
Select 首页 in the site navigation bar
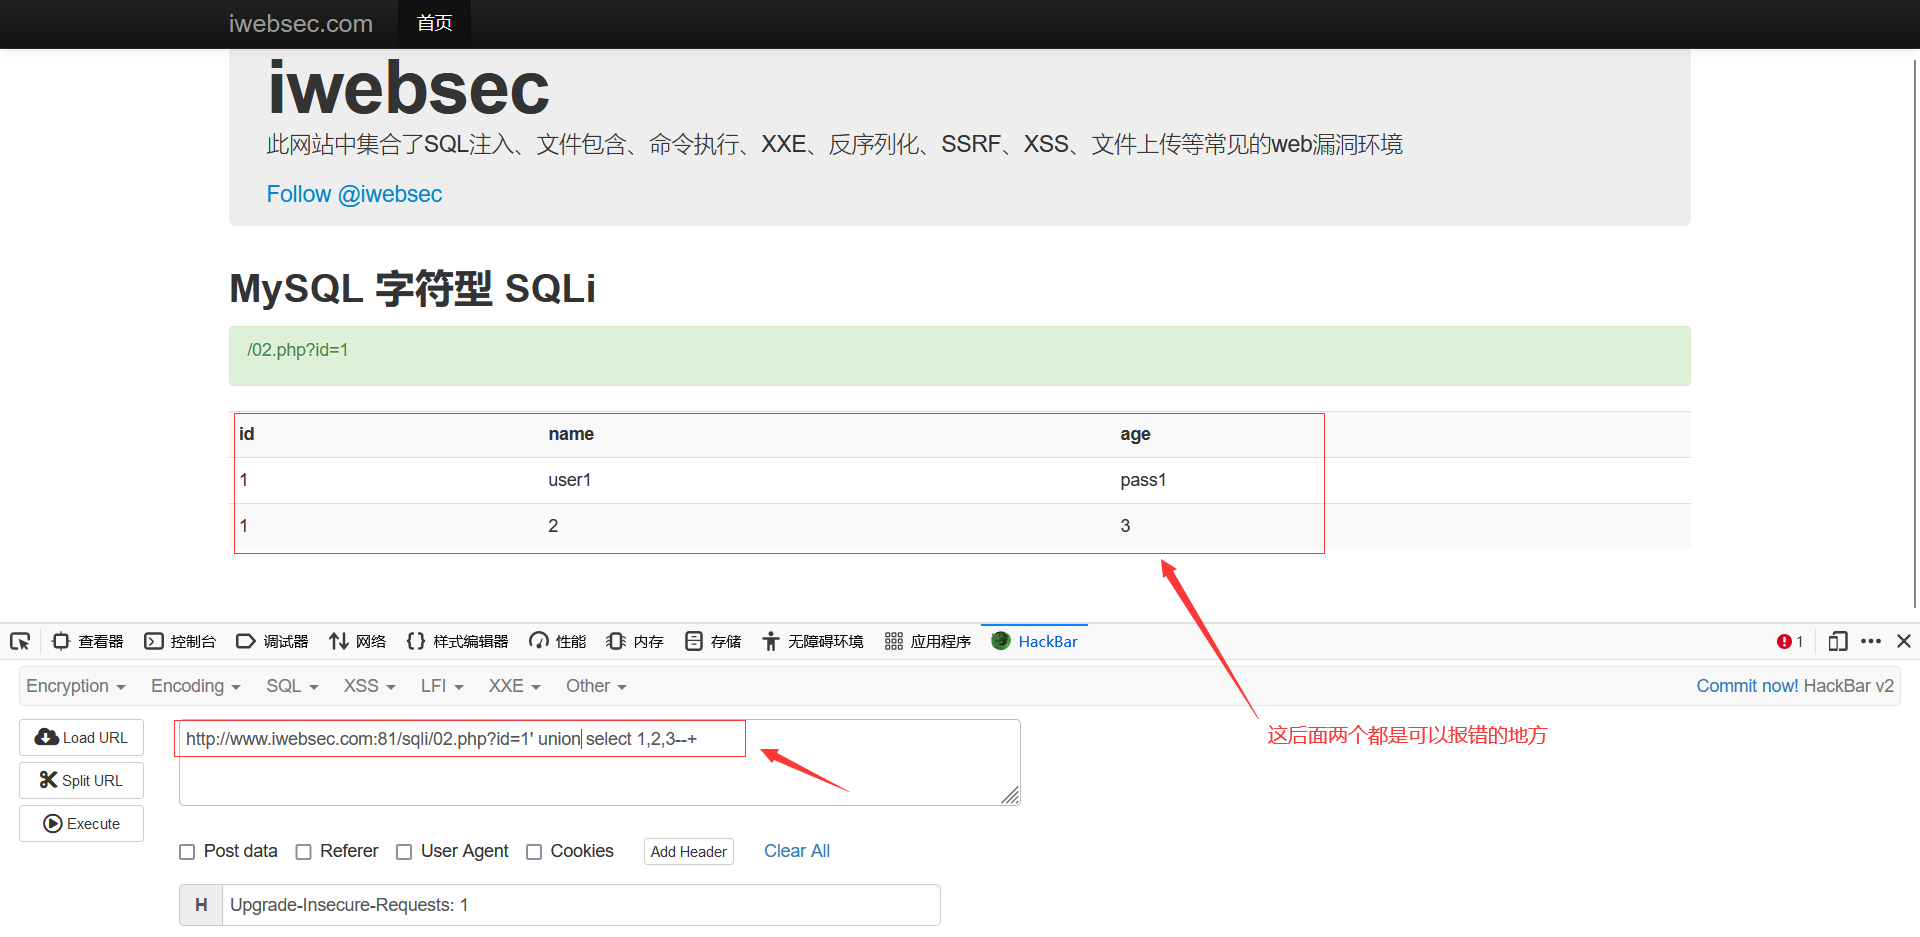(x=434, y=23)
